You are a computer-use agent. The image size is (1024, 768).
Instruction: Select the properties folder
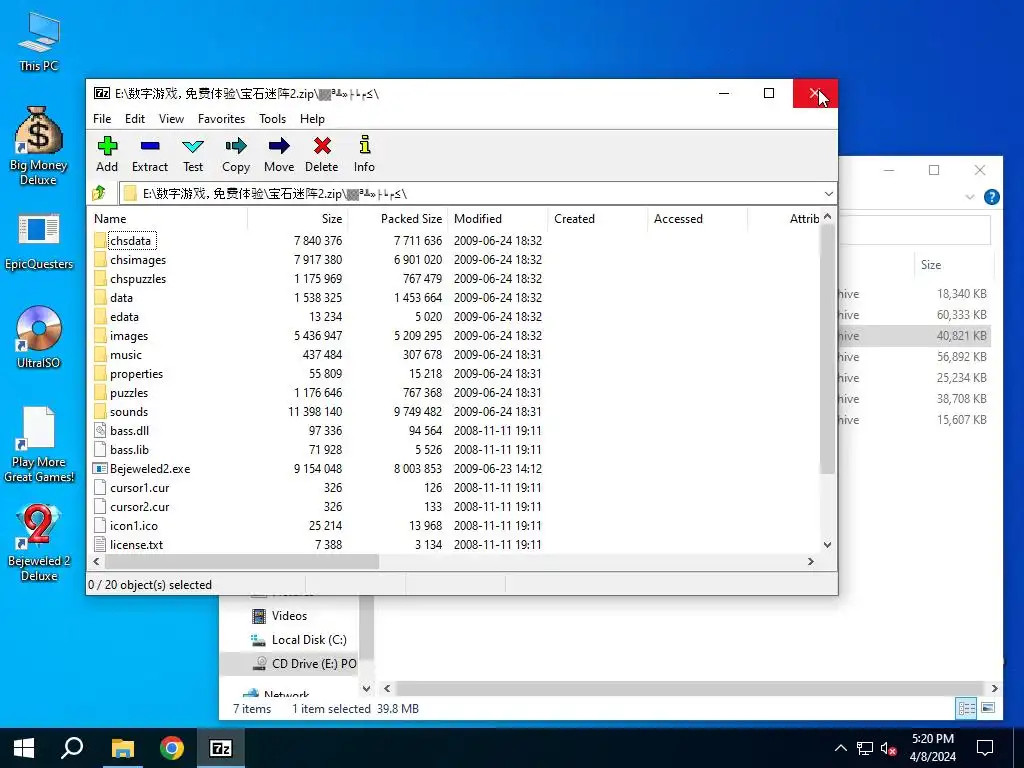[x=136, y=374]
